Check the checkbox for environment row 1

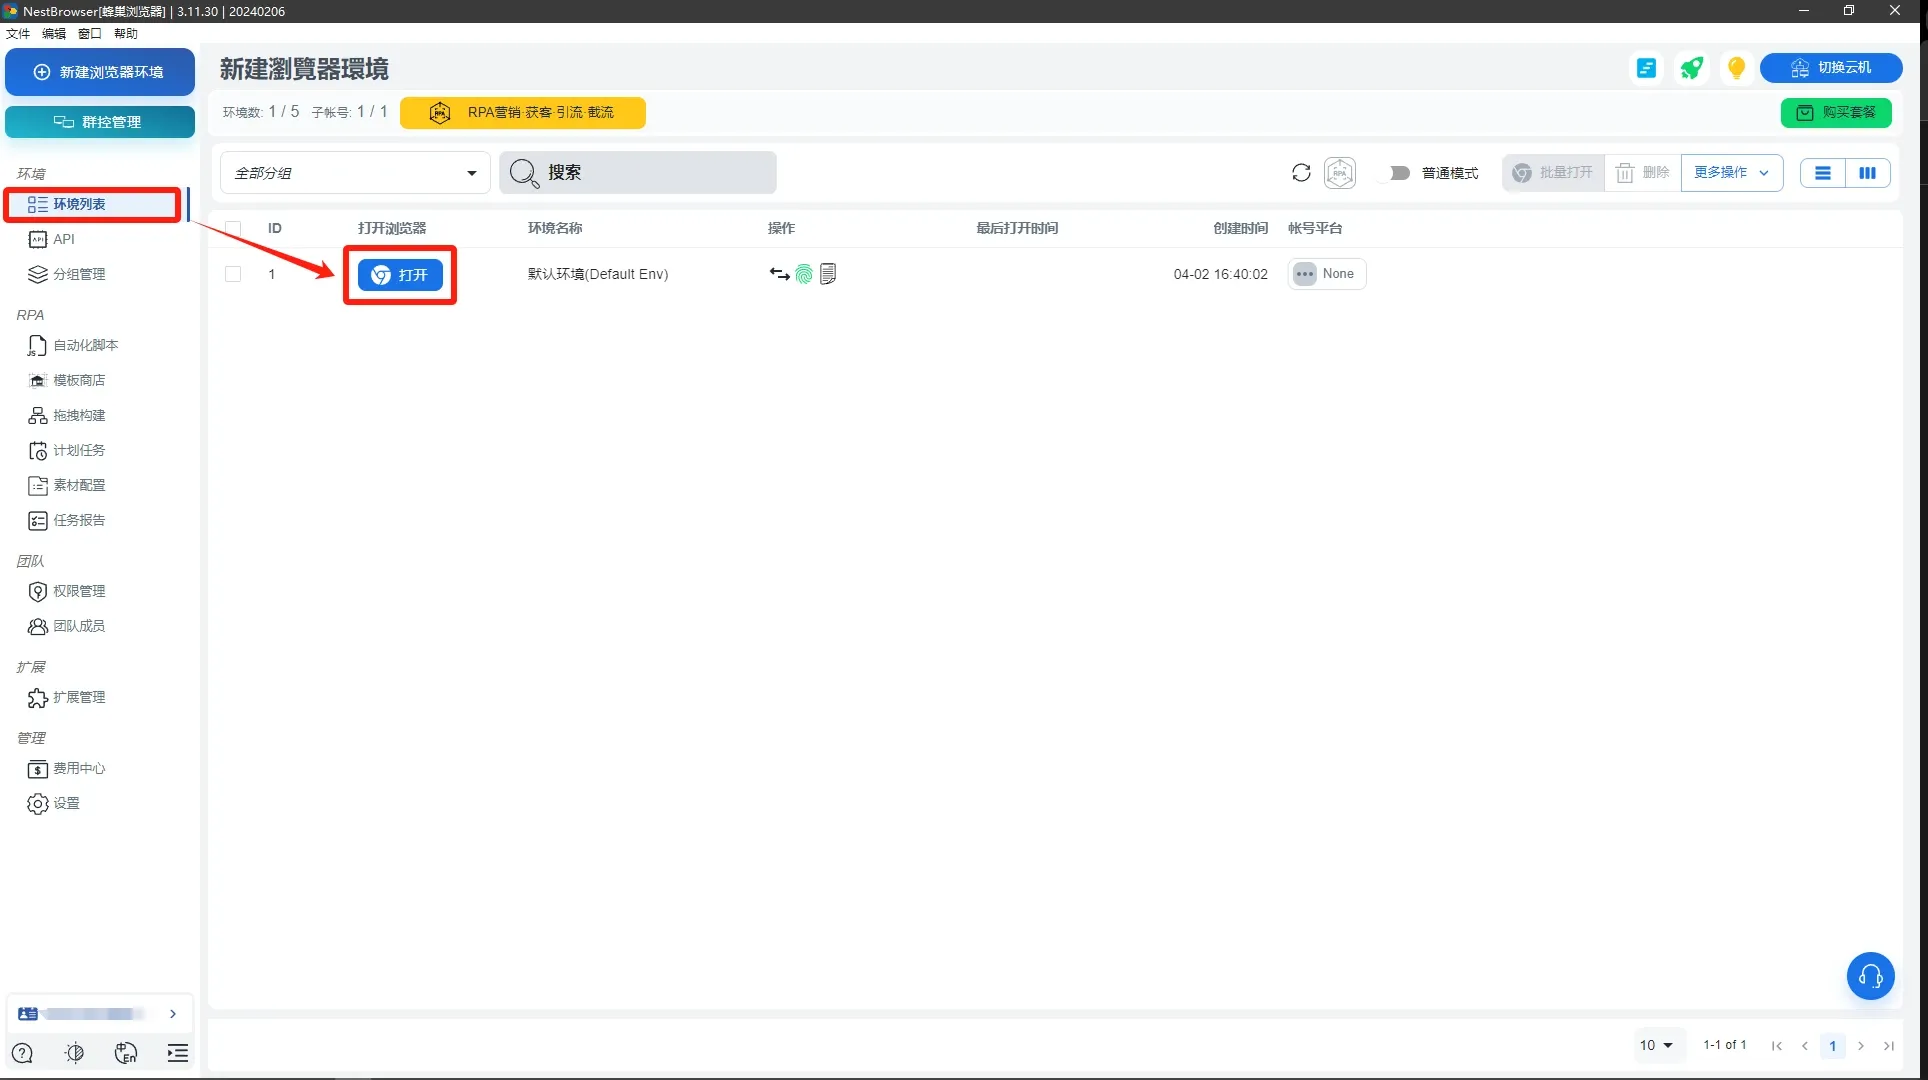(x=233, y=274)
